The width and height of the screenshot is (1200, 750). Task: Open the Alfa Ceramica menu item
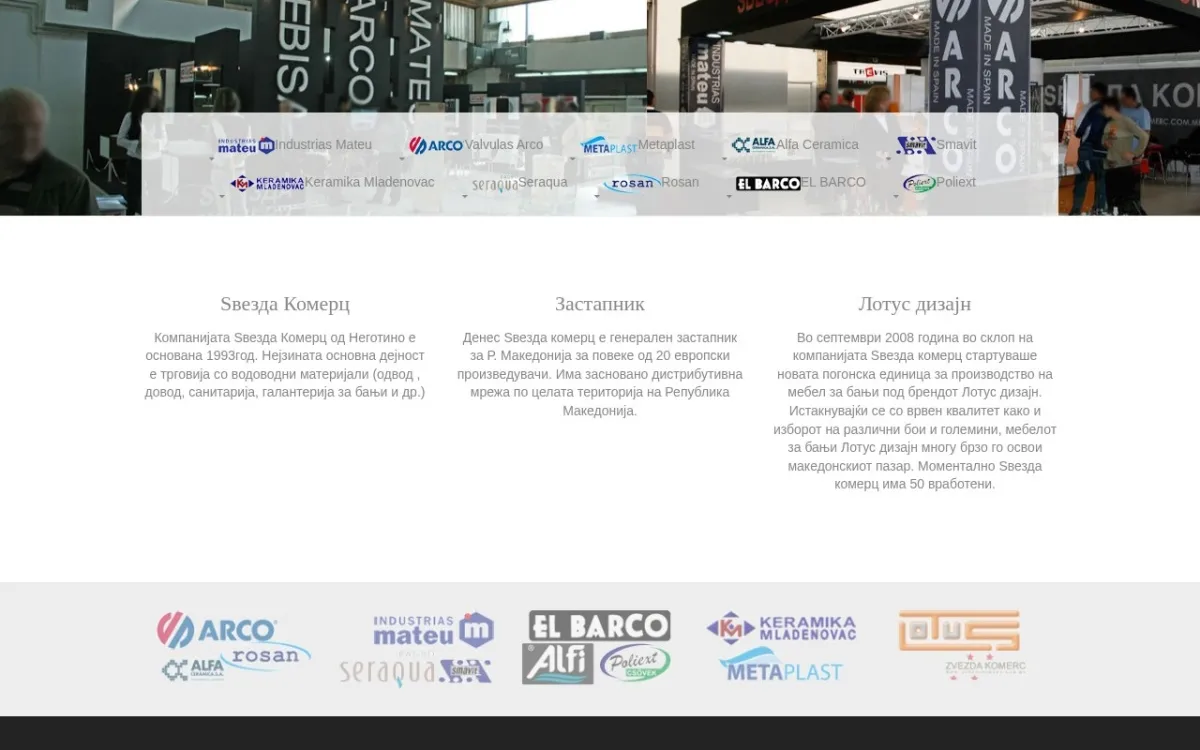pyautogui.click(x=818, y=145)
